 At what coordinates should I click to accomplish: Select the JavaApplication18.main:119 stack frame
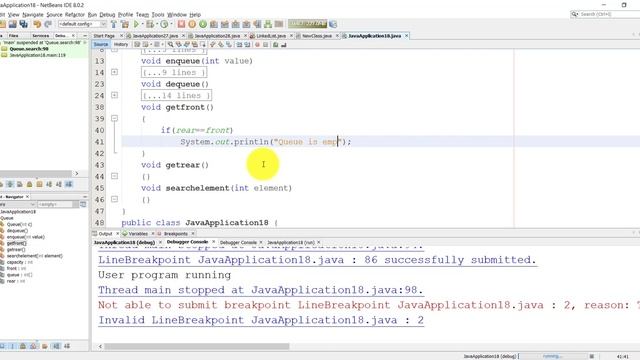point(37,55)
